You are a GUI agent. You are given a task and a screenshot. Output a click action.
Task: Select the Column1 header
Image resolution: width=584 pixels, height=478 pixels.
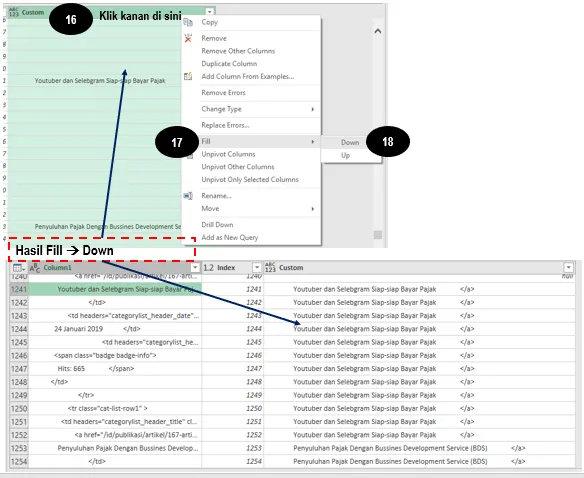[x=114, y=268]
